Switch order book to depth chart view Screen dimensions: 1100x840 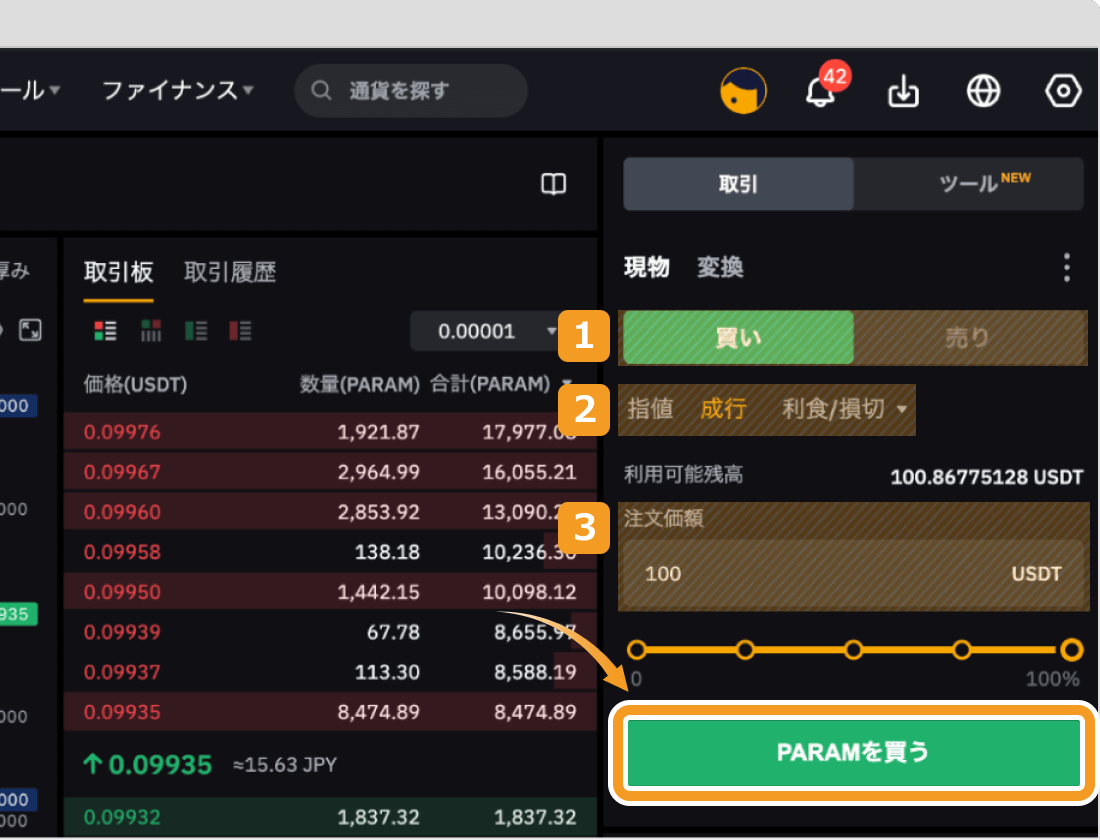click(151, 330)
